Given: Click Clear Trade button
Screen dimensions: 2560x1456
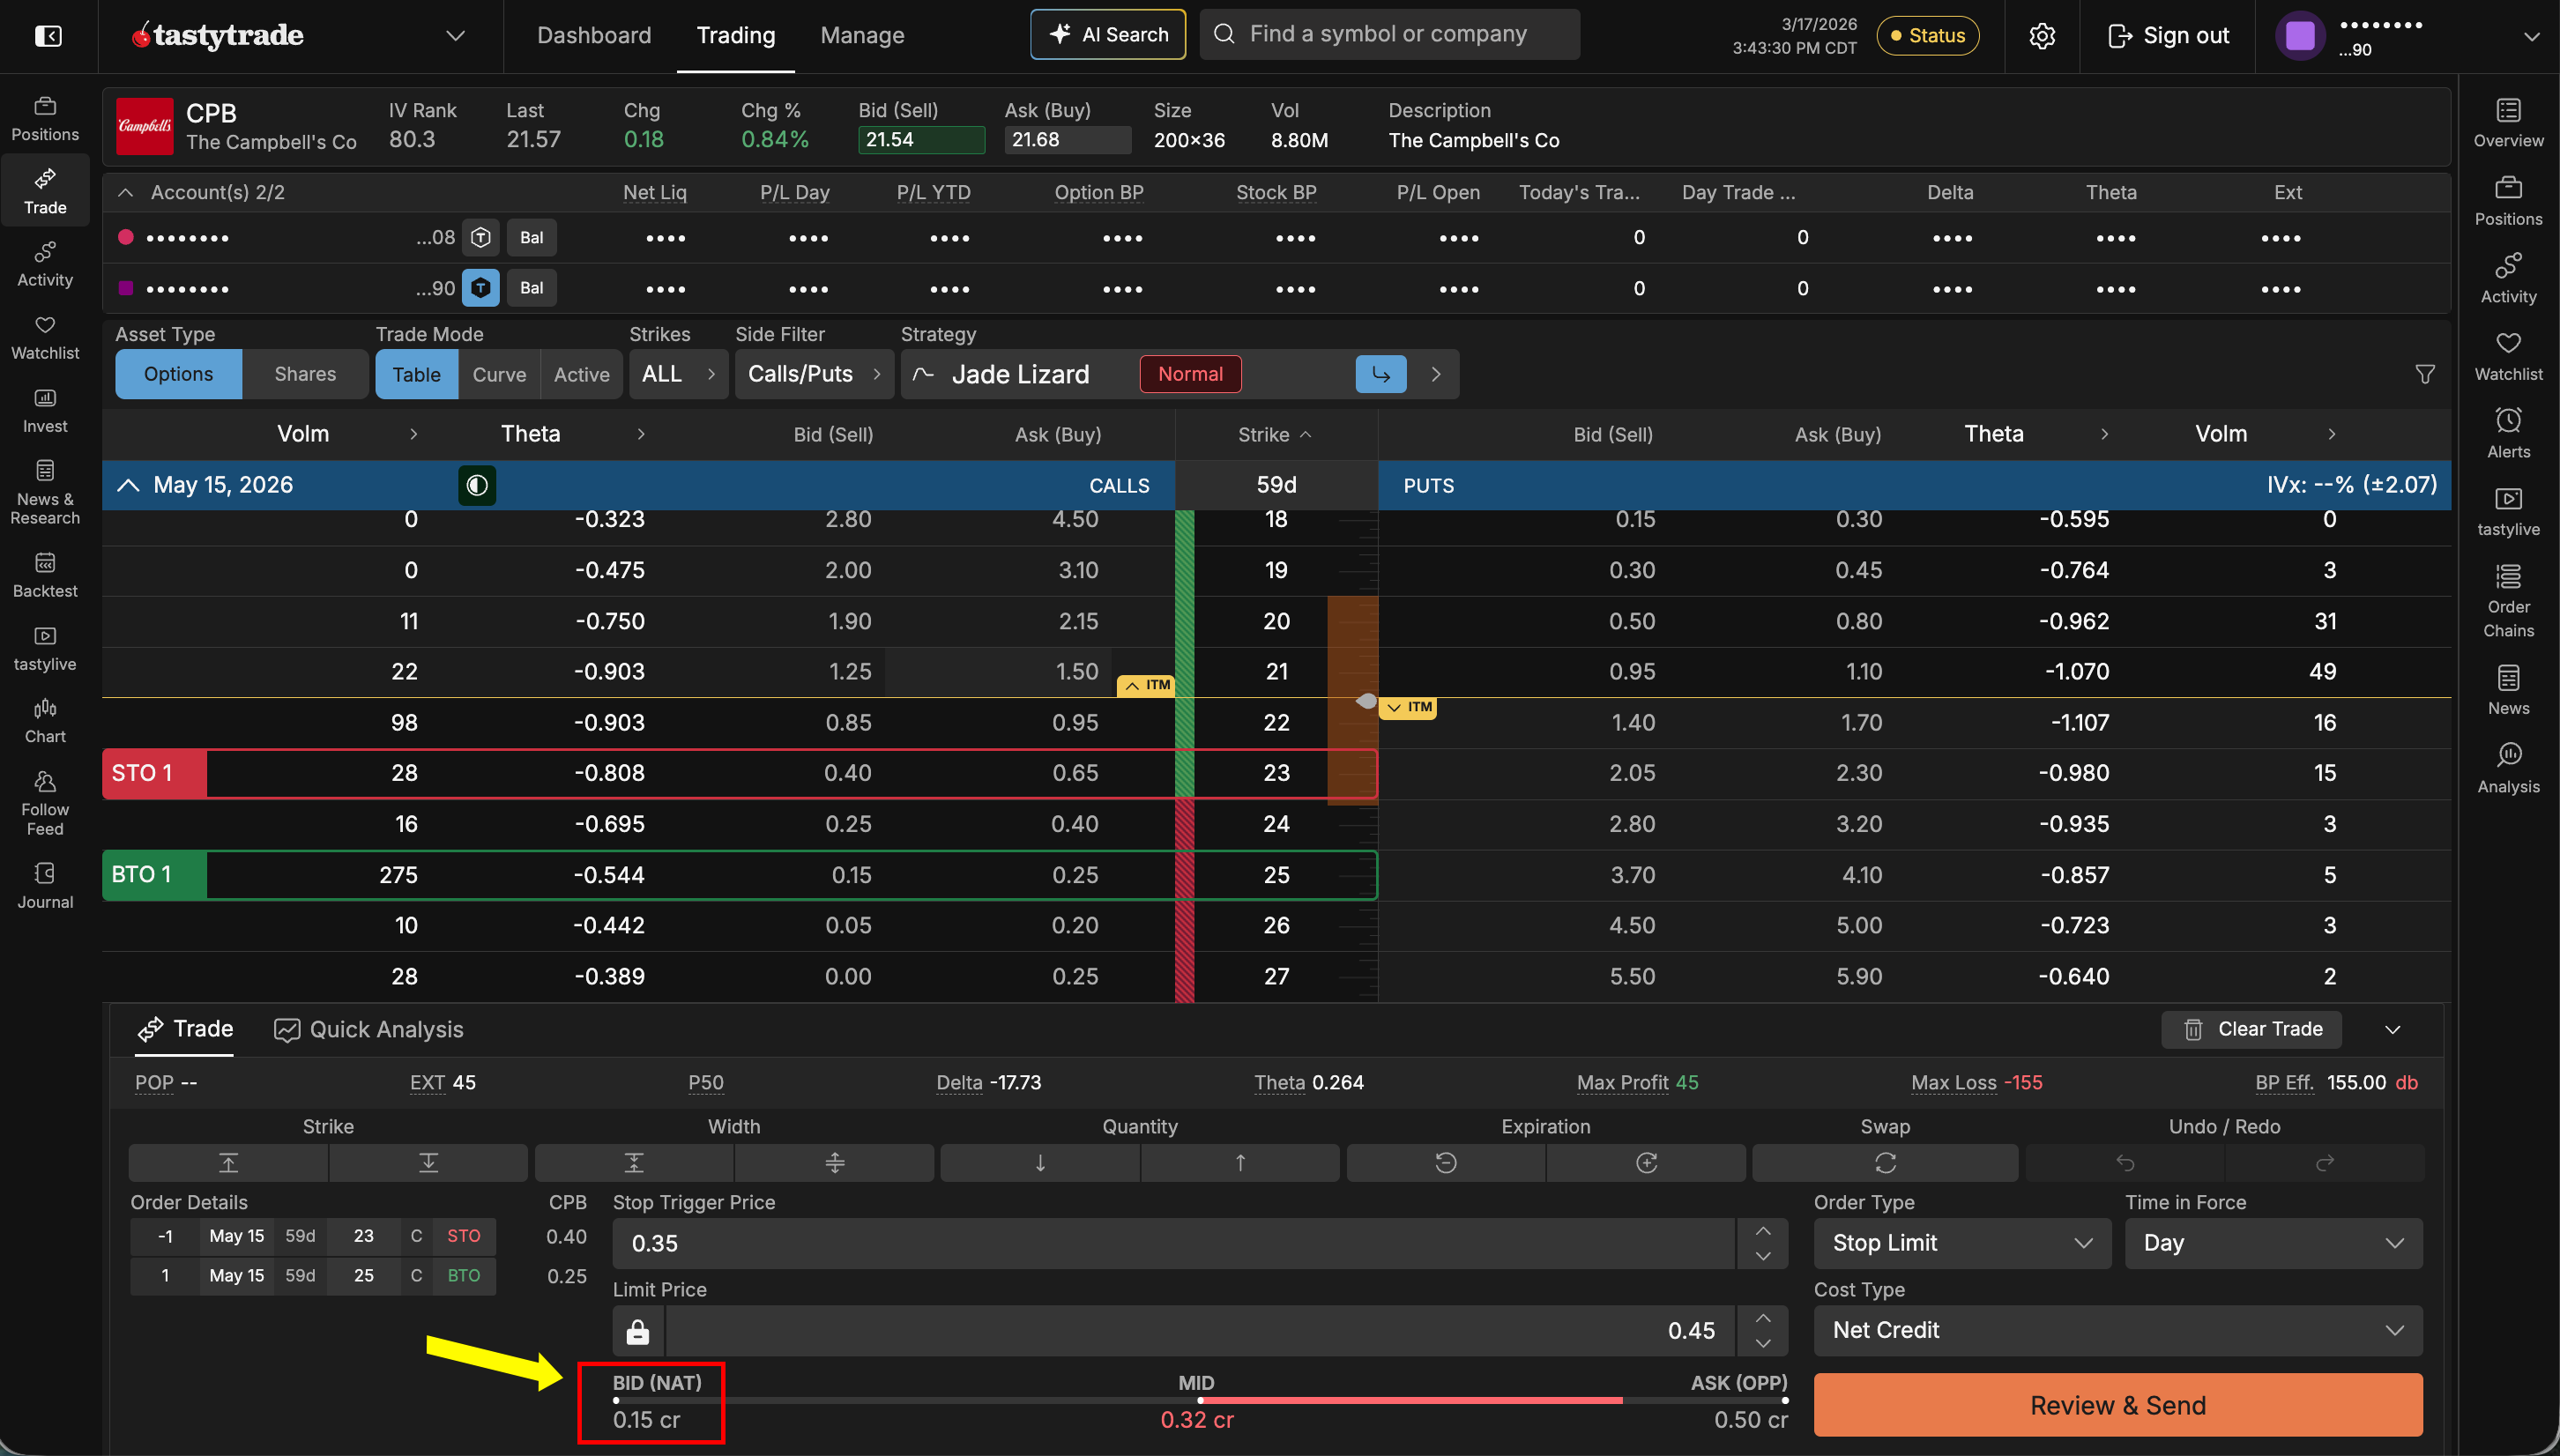Looking at the screenshot, I should pyautogui.click(x=2251, y=1029).
